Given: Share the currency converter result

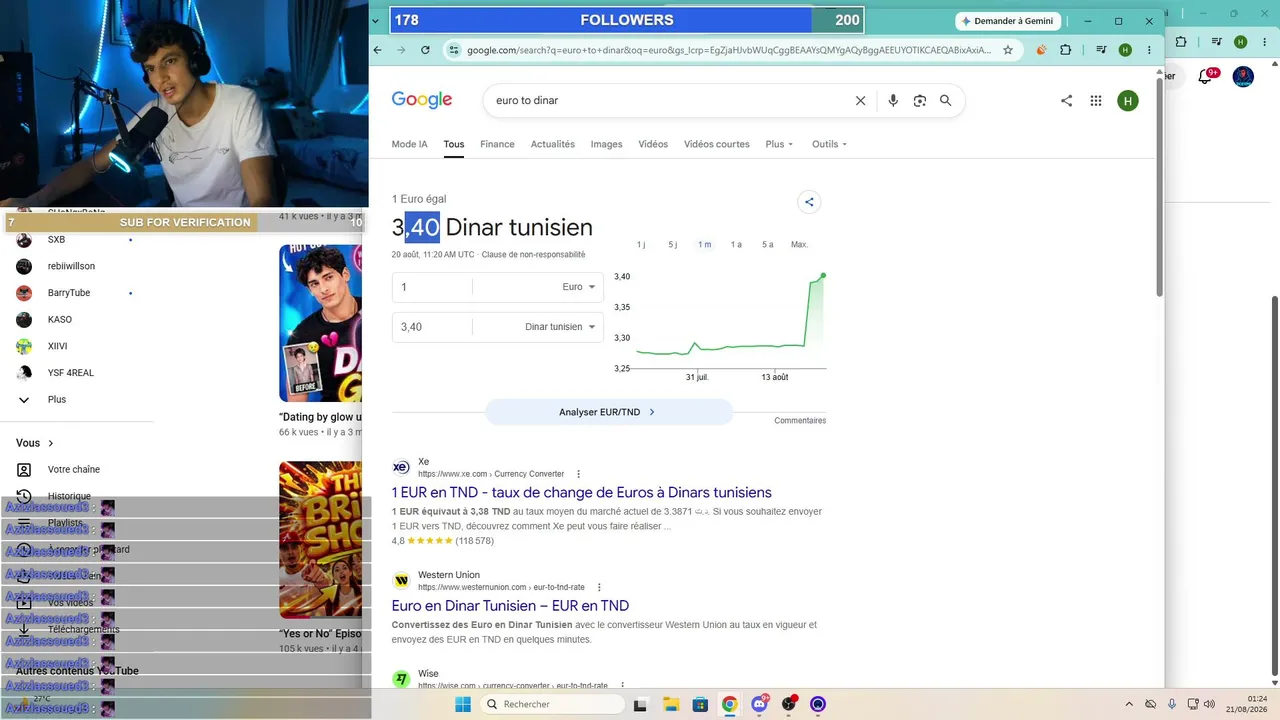Looking at the screenshot, I should (809, 202).
